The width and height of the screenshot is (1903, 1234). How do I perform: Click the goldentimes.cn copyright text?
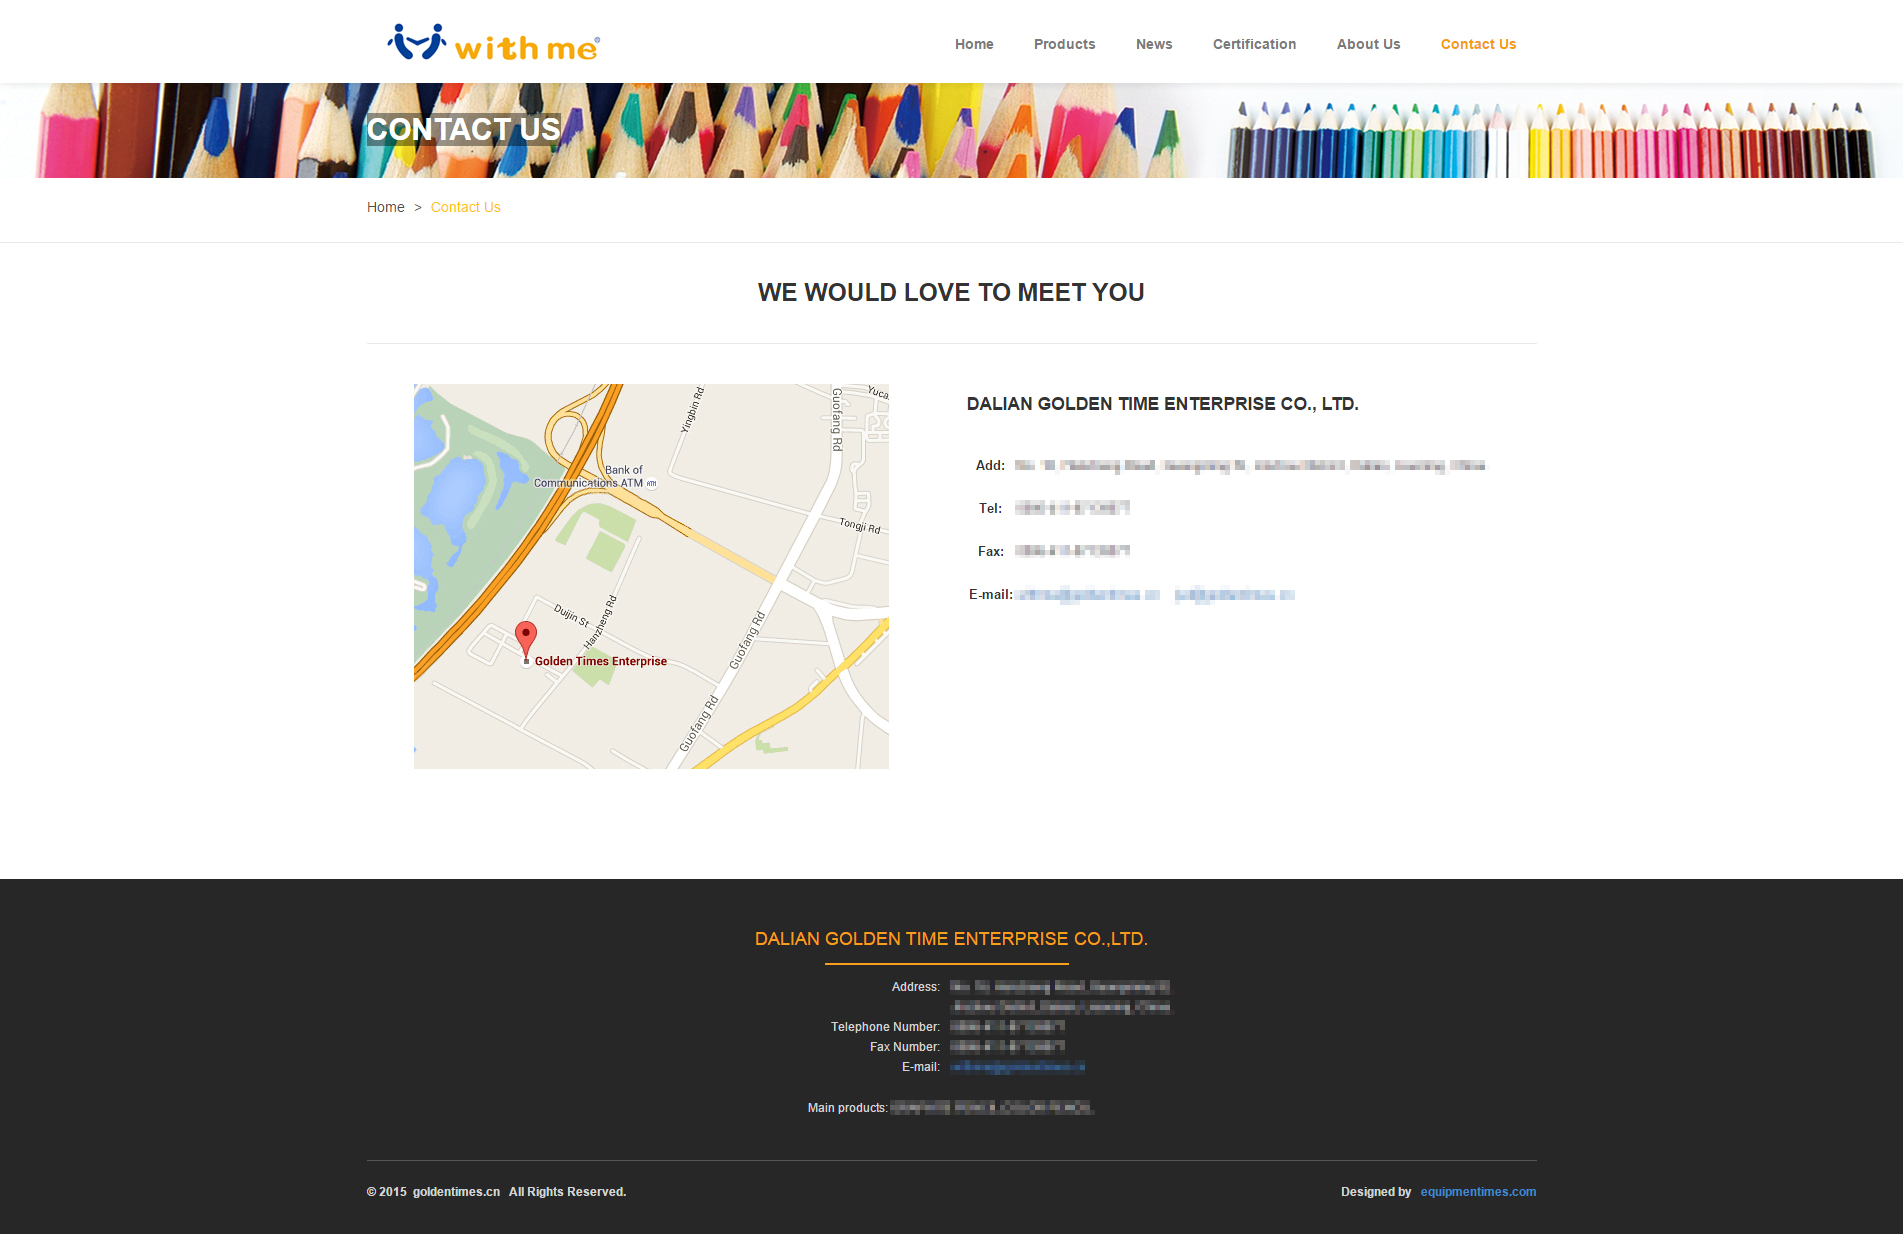pyautogui.click(x=456, y=1191)
